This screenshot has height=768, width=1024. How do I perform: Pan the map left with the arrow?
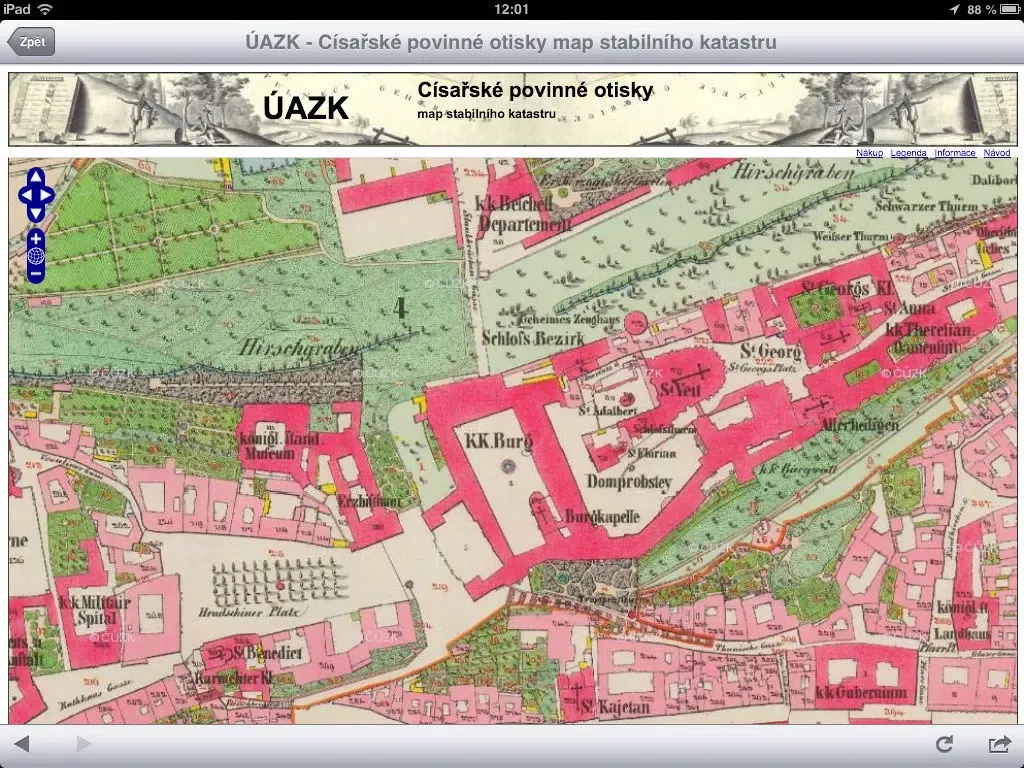click(25, 195)
